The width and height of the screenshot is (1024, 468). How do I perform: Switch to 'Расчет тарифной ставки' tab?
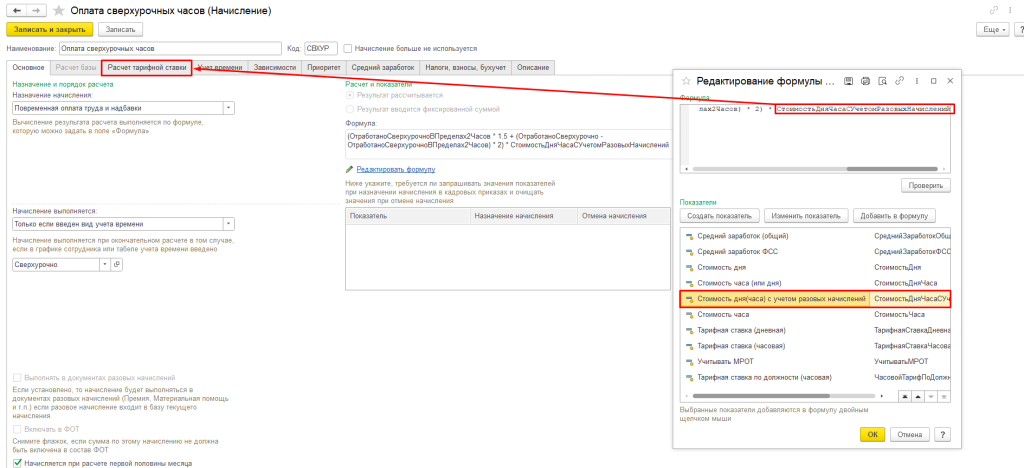click(x=147, y=67)
